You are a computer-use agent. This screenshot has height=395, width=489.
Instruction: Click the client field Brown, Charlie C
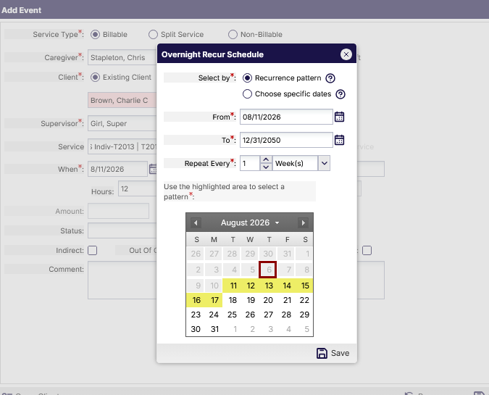tap(122, 100)
